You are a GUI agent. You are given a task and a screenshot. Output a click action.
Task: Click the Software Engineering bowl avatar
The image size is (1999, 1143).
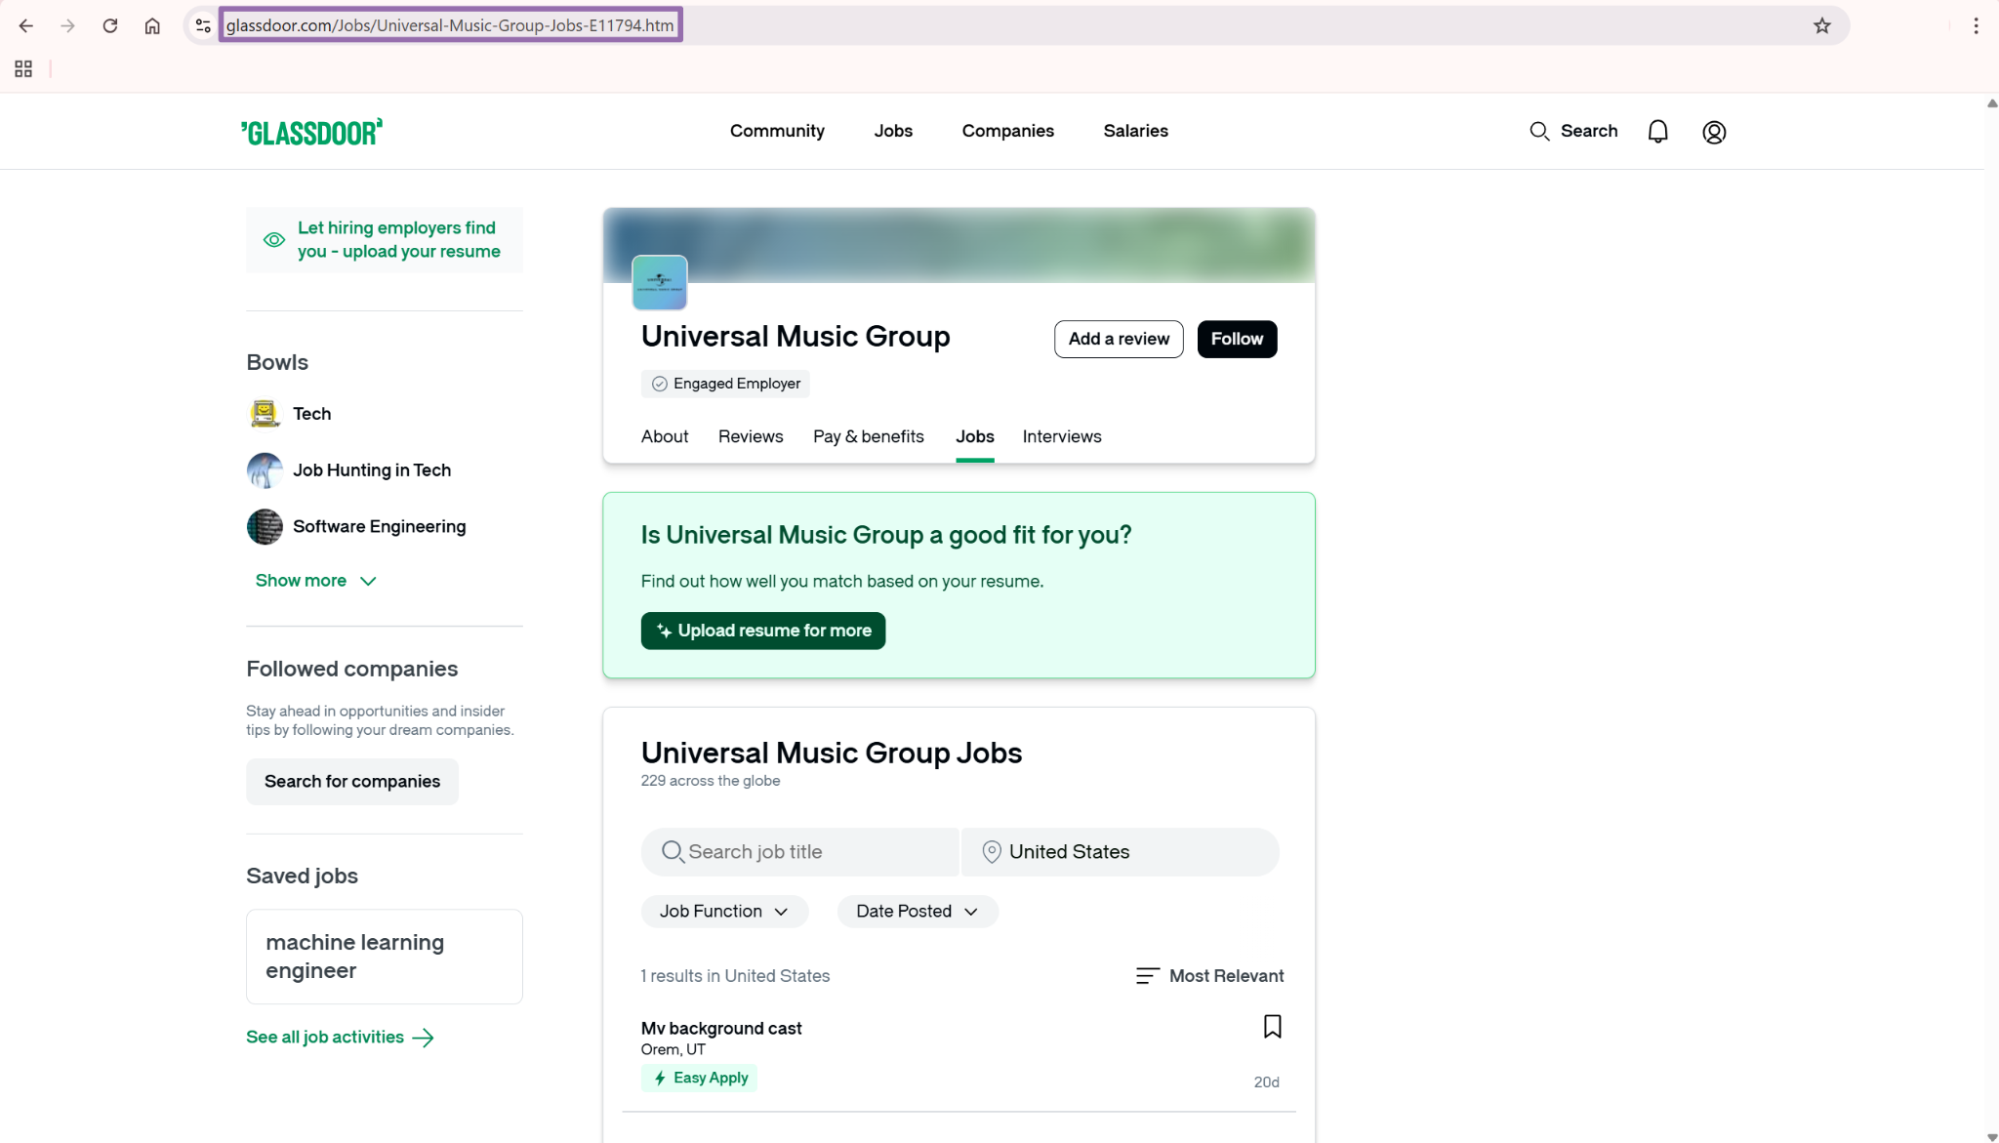point(265,527)
